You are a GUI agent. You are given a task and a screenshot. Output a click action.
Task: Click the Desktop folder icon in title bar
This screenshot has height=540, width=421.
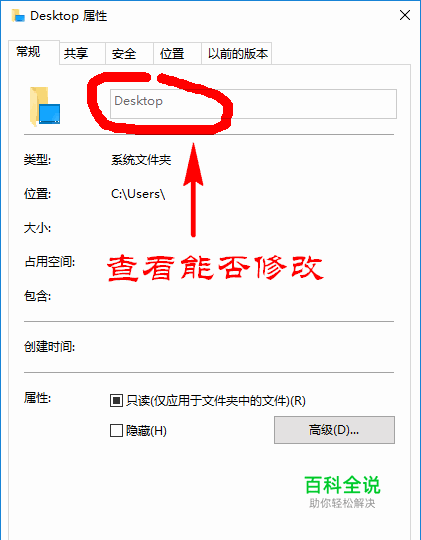pos(18,16)
